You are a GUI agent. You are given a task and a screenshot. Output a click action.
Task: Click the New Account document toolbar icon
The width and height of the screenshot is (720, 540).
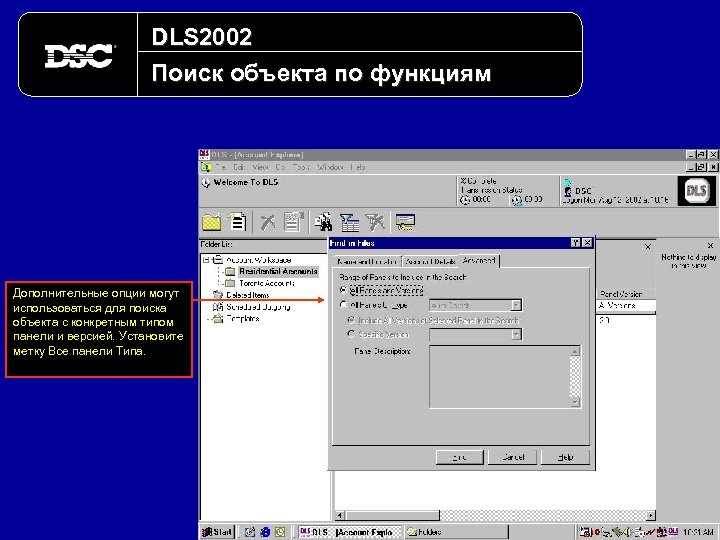(237, 222)
